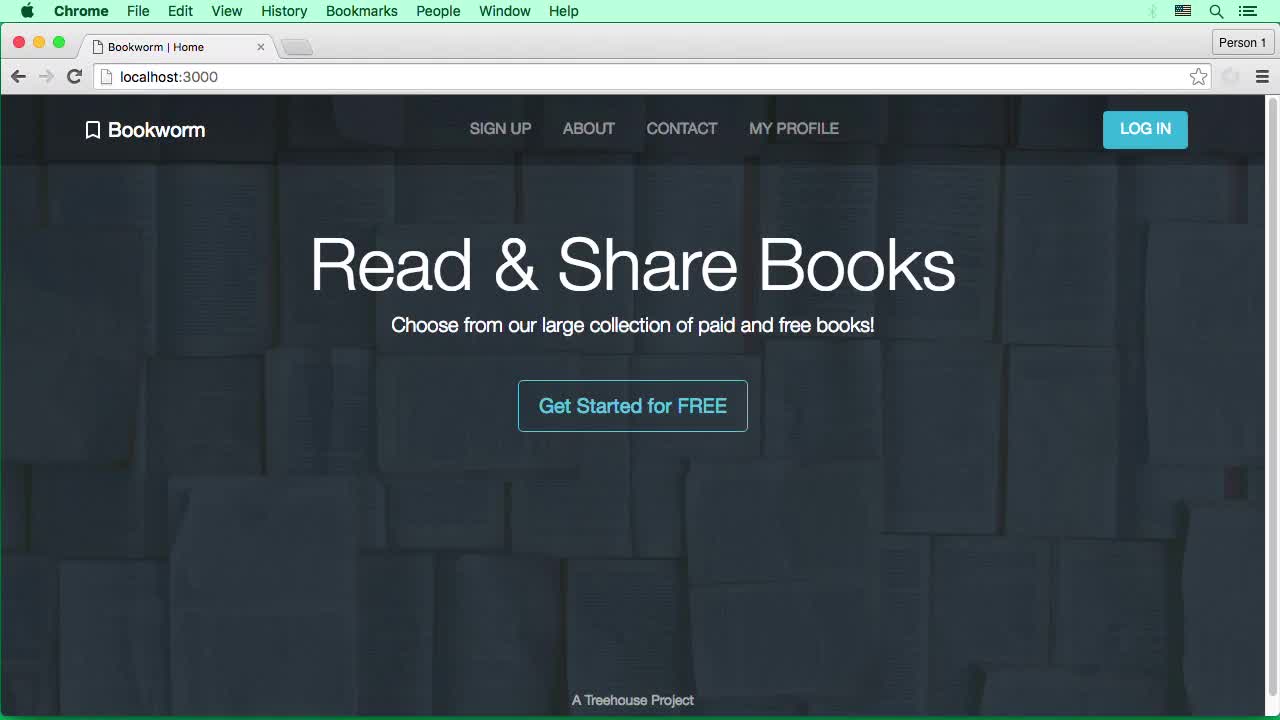Open Notification Center list icon

pyautogui.click(x=1247, y=11)
